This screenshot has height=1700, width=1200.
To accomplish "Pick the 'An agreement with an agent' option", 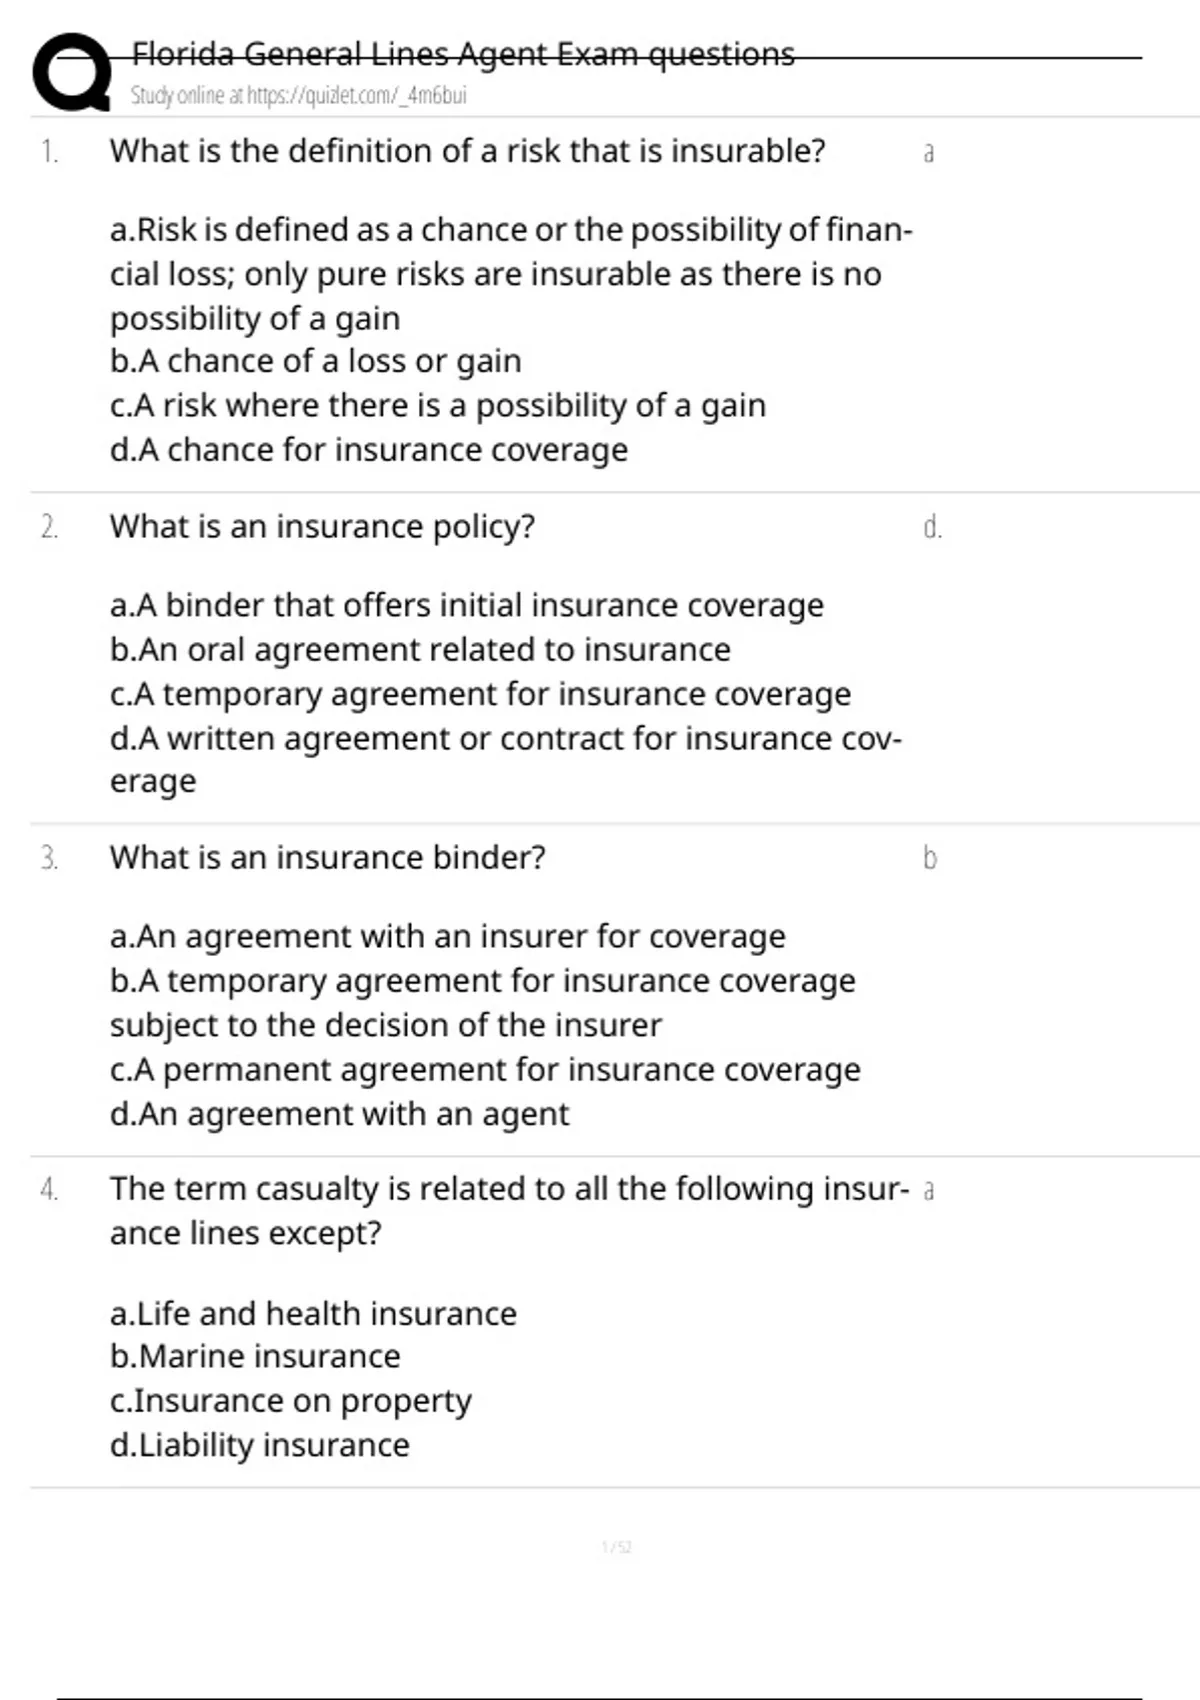I will tap(339, 1114).
